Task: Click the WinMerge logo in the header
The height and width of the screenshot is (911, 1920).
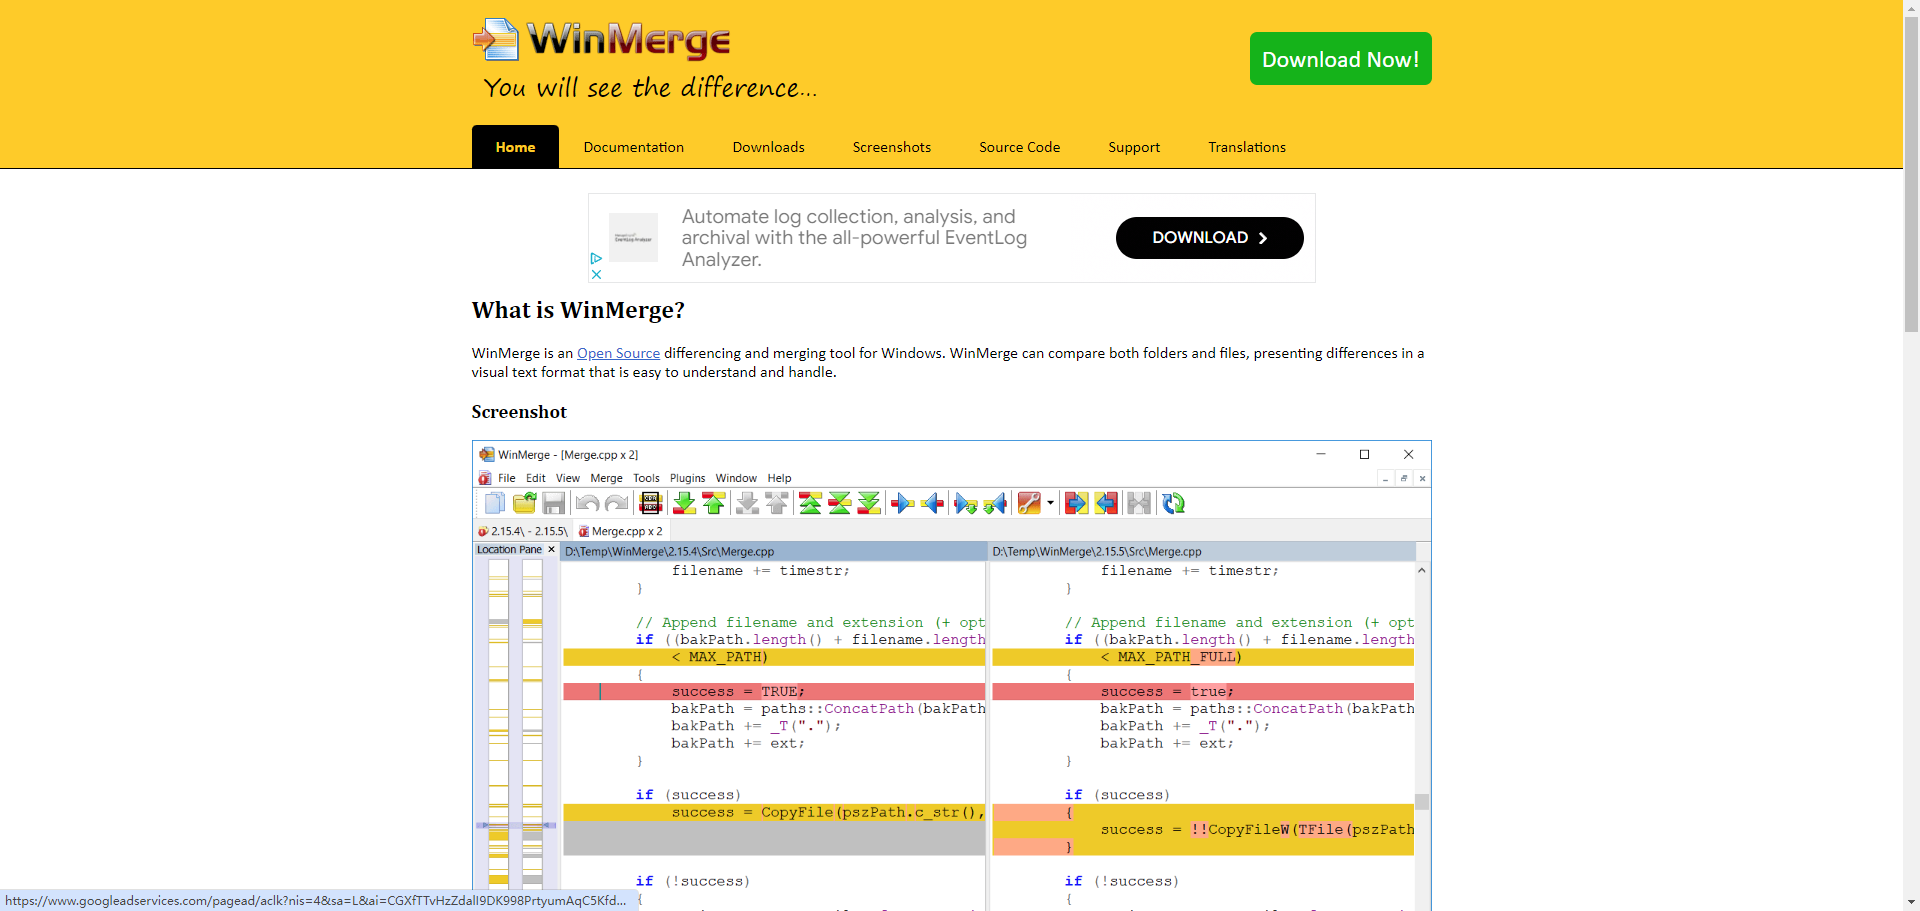Action: coord(602,40)
